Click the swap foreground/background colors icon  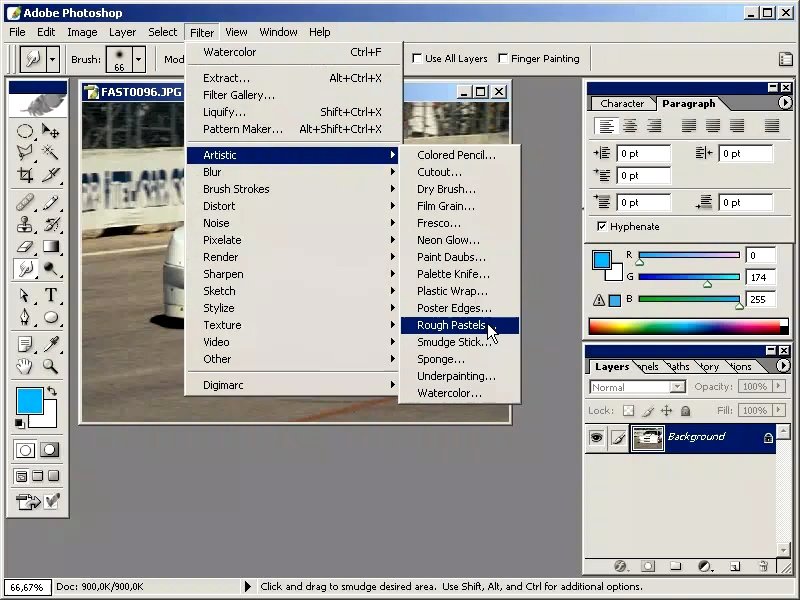tap(52, 391)
